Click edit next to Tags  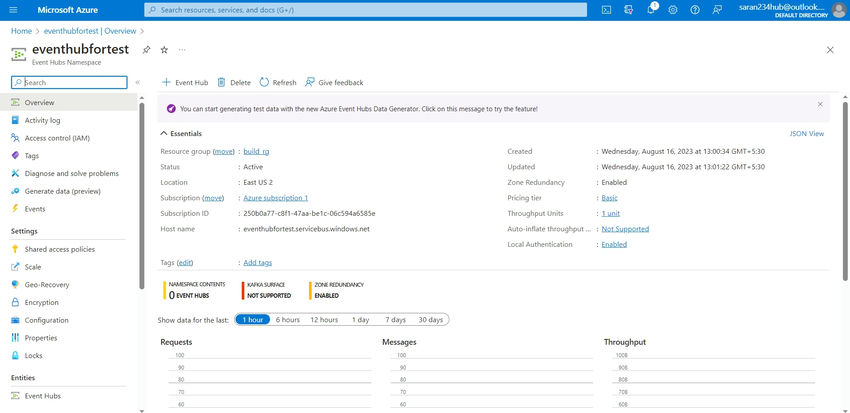(x=185, y=262)
